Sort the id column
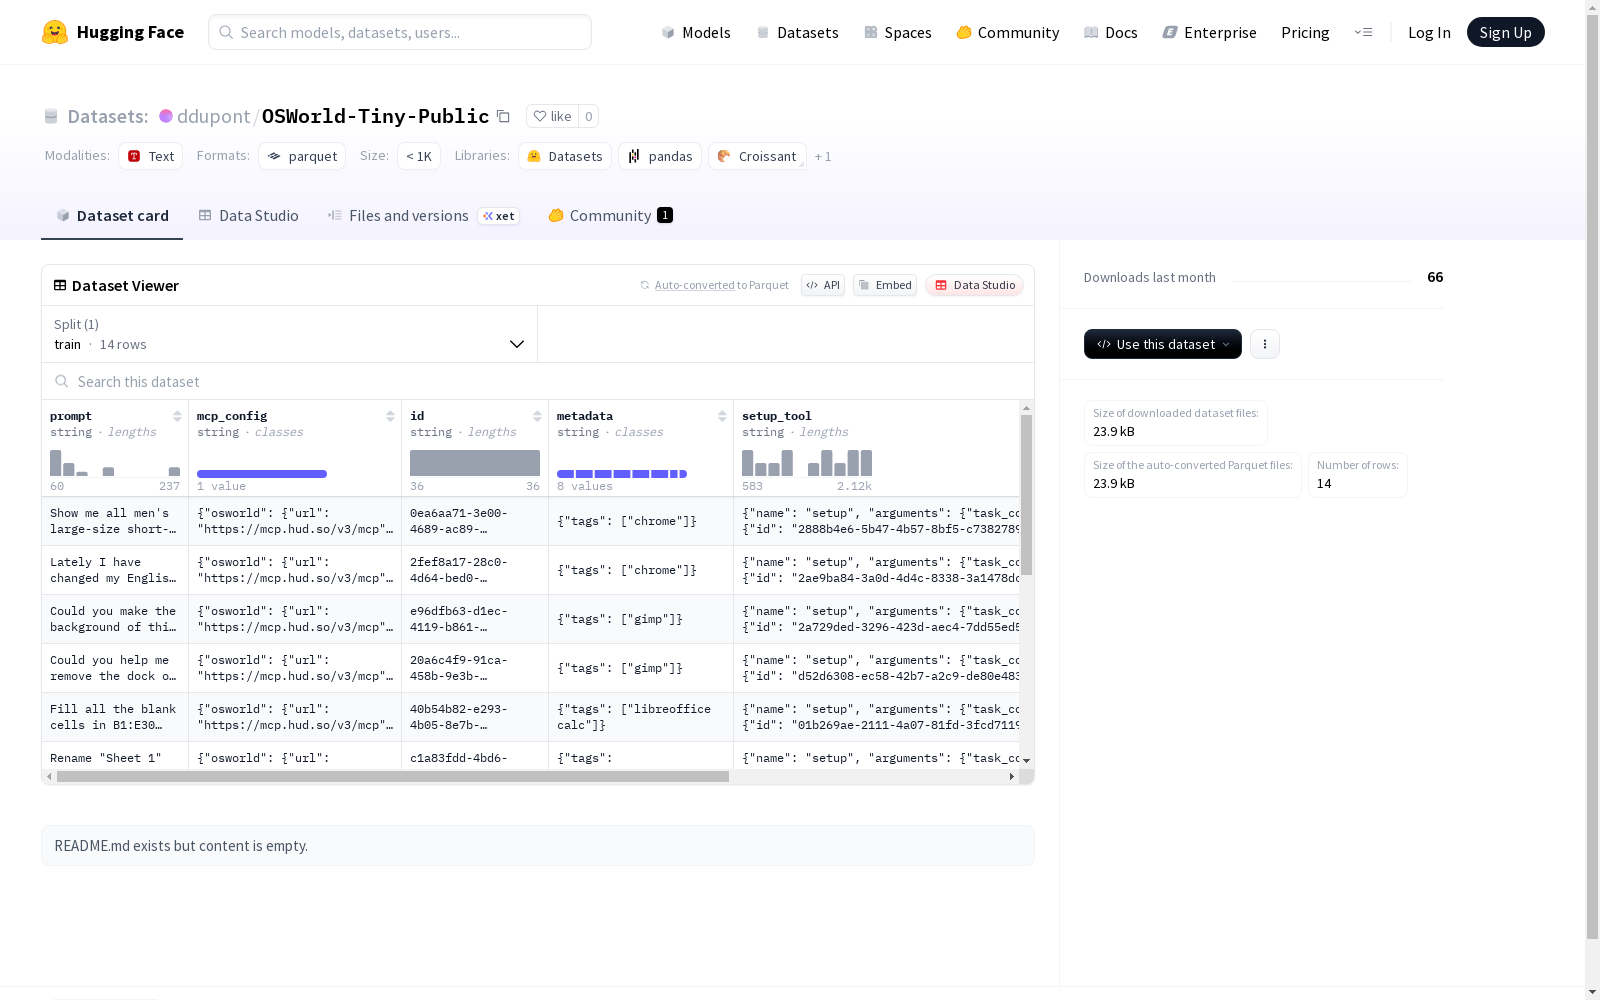The image size is (1600, 1000). click(537, 416)
